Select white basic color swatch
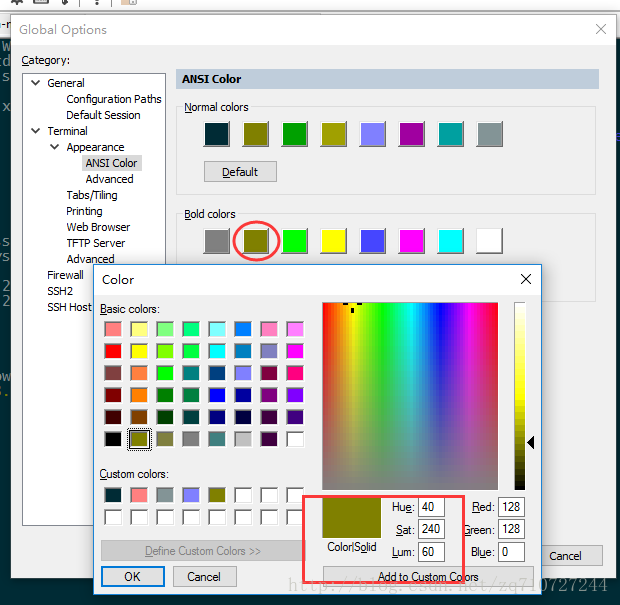This screenshot has width=620, height=605. [295, 439]
